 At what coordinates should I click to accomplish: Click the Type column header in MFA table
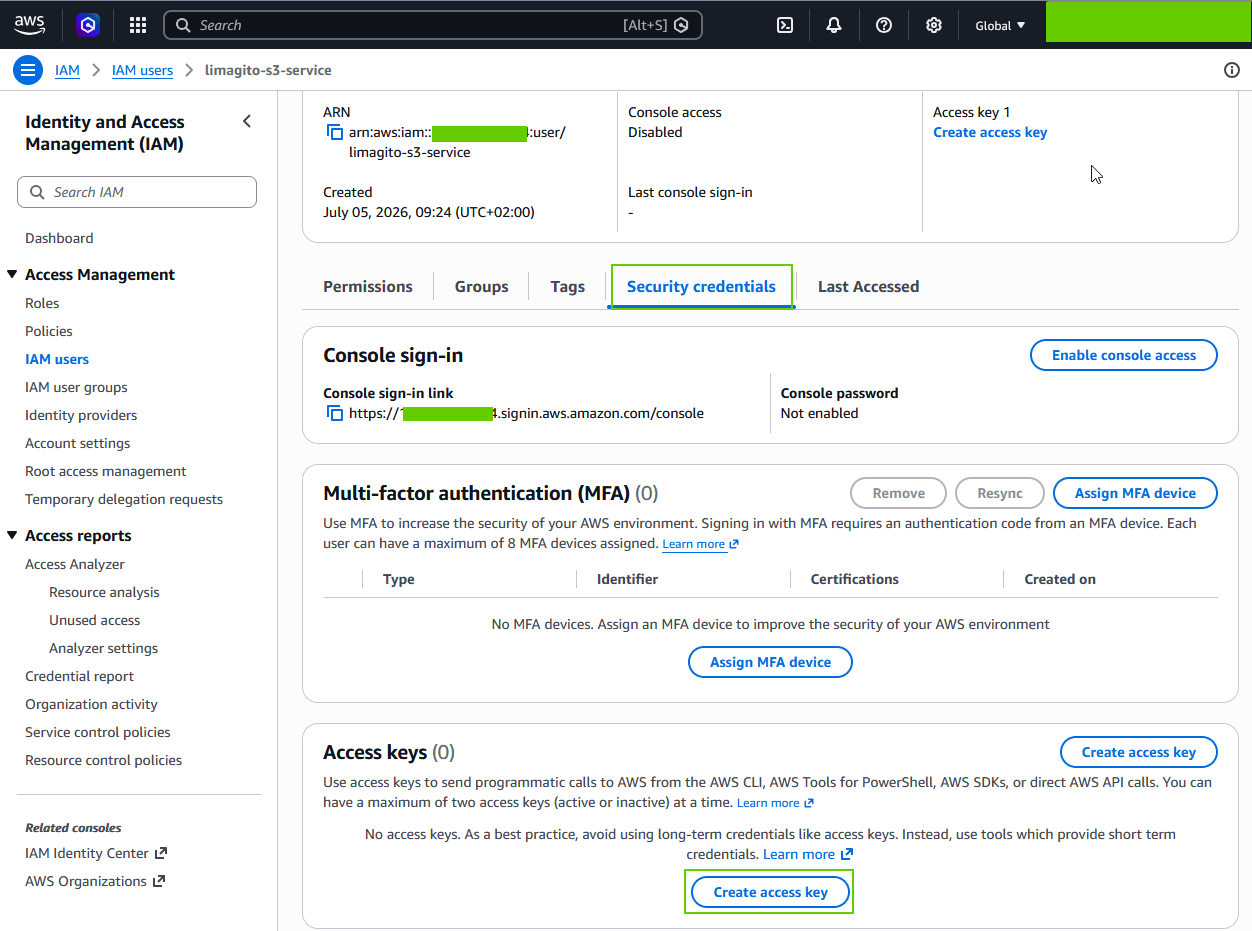point(399,579)
